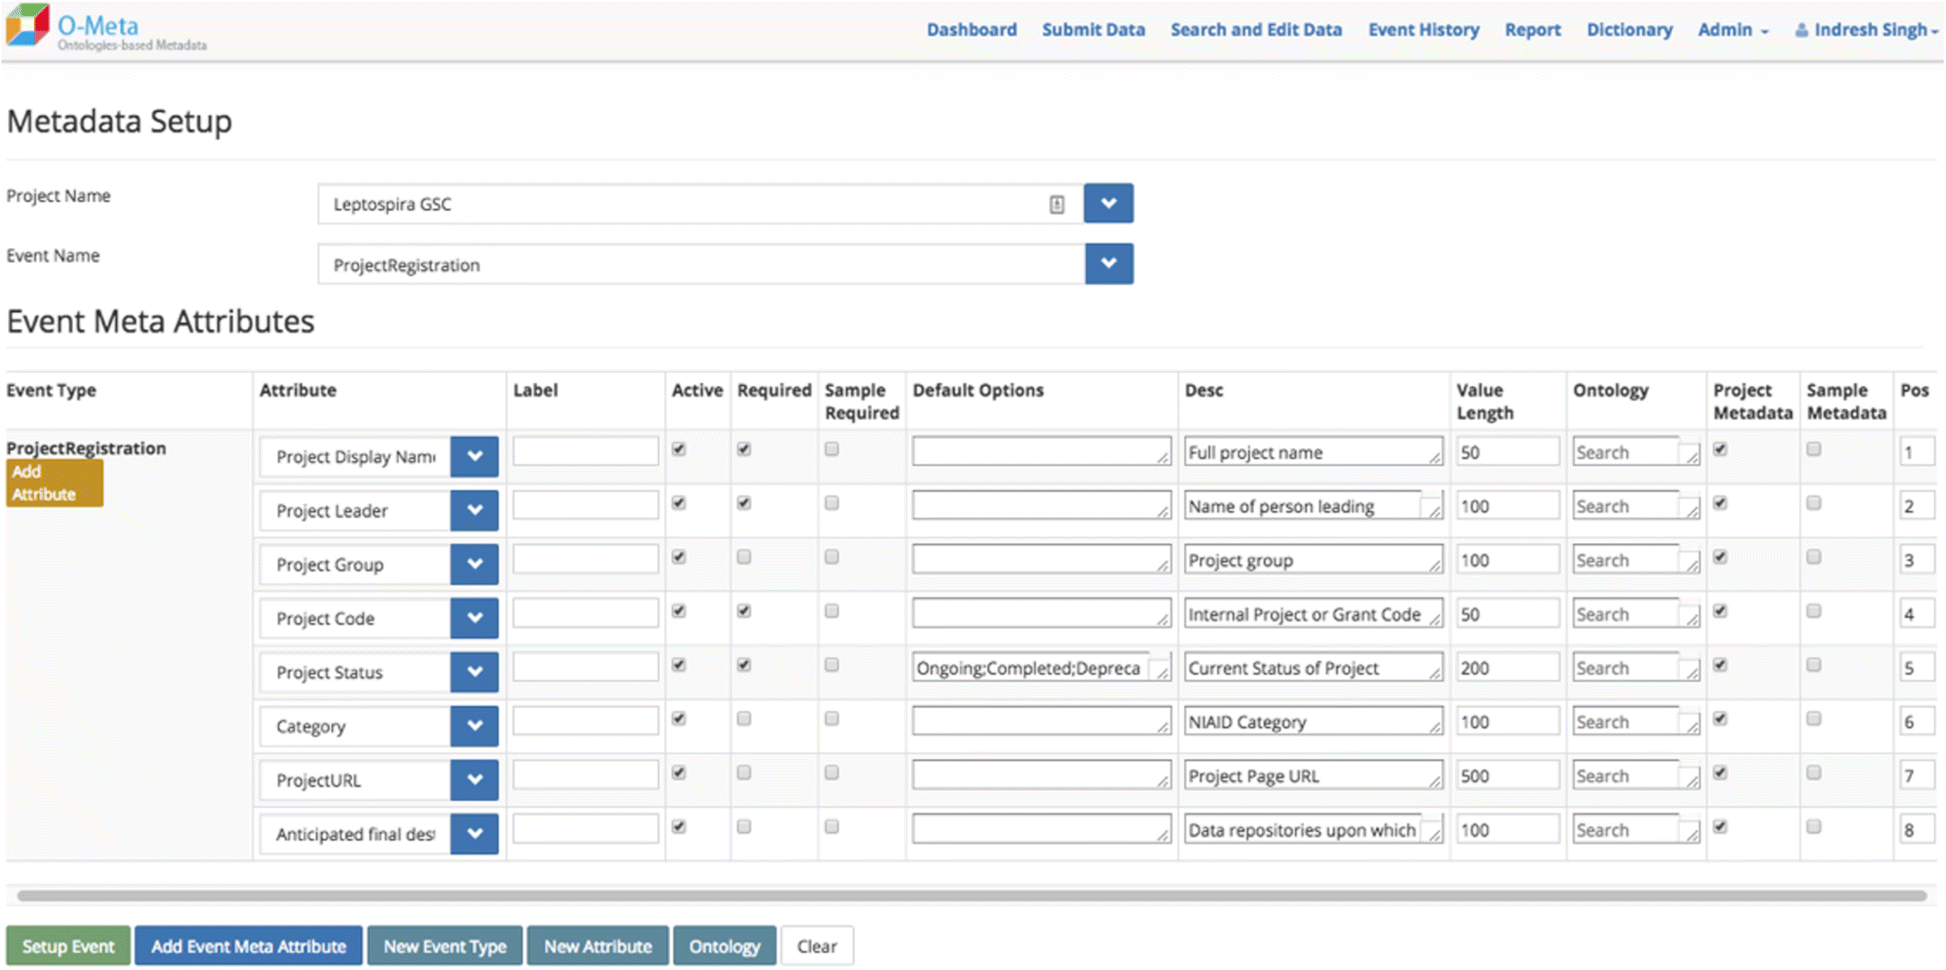Image resolution: width=1946 pixels, height=970 pixels.
Task: Enable Sample Metadata for Anticipated final destination row
Action: point(1814,827)
